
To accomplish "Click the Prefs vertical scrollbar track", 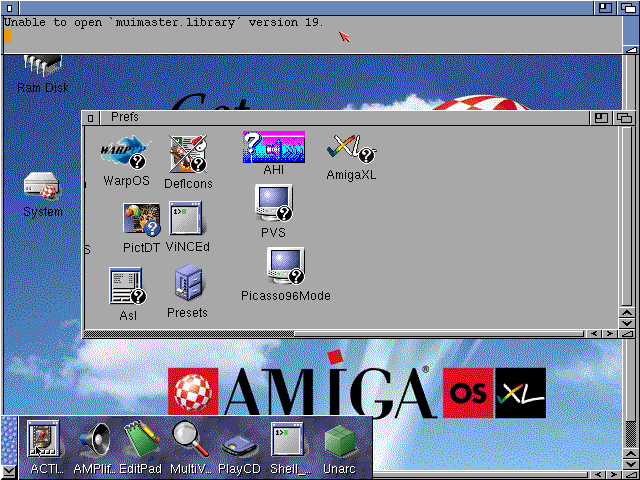I will tap(627, 216).
